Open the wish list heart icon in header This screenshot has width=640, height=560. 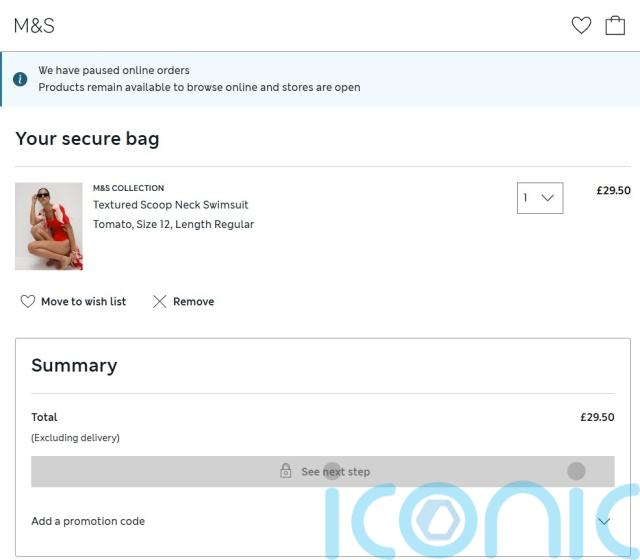581,25
